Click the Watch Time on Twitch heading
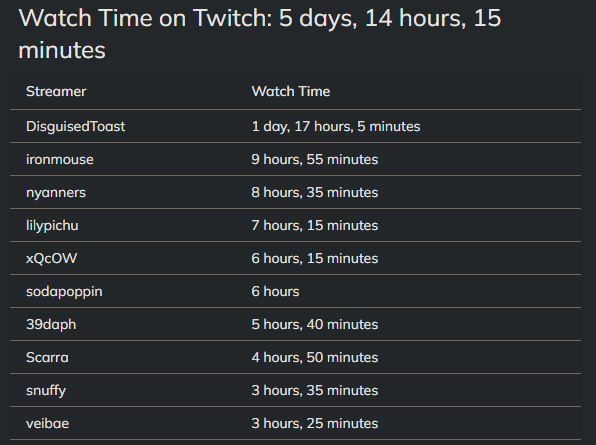596x445 pixels. pos(260,34)
